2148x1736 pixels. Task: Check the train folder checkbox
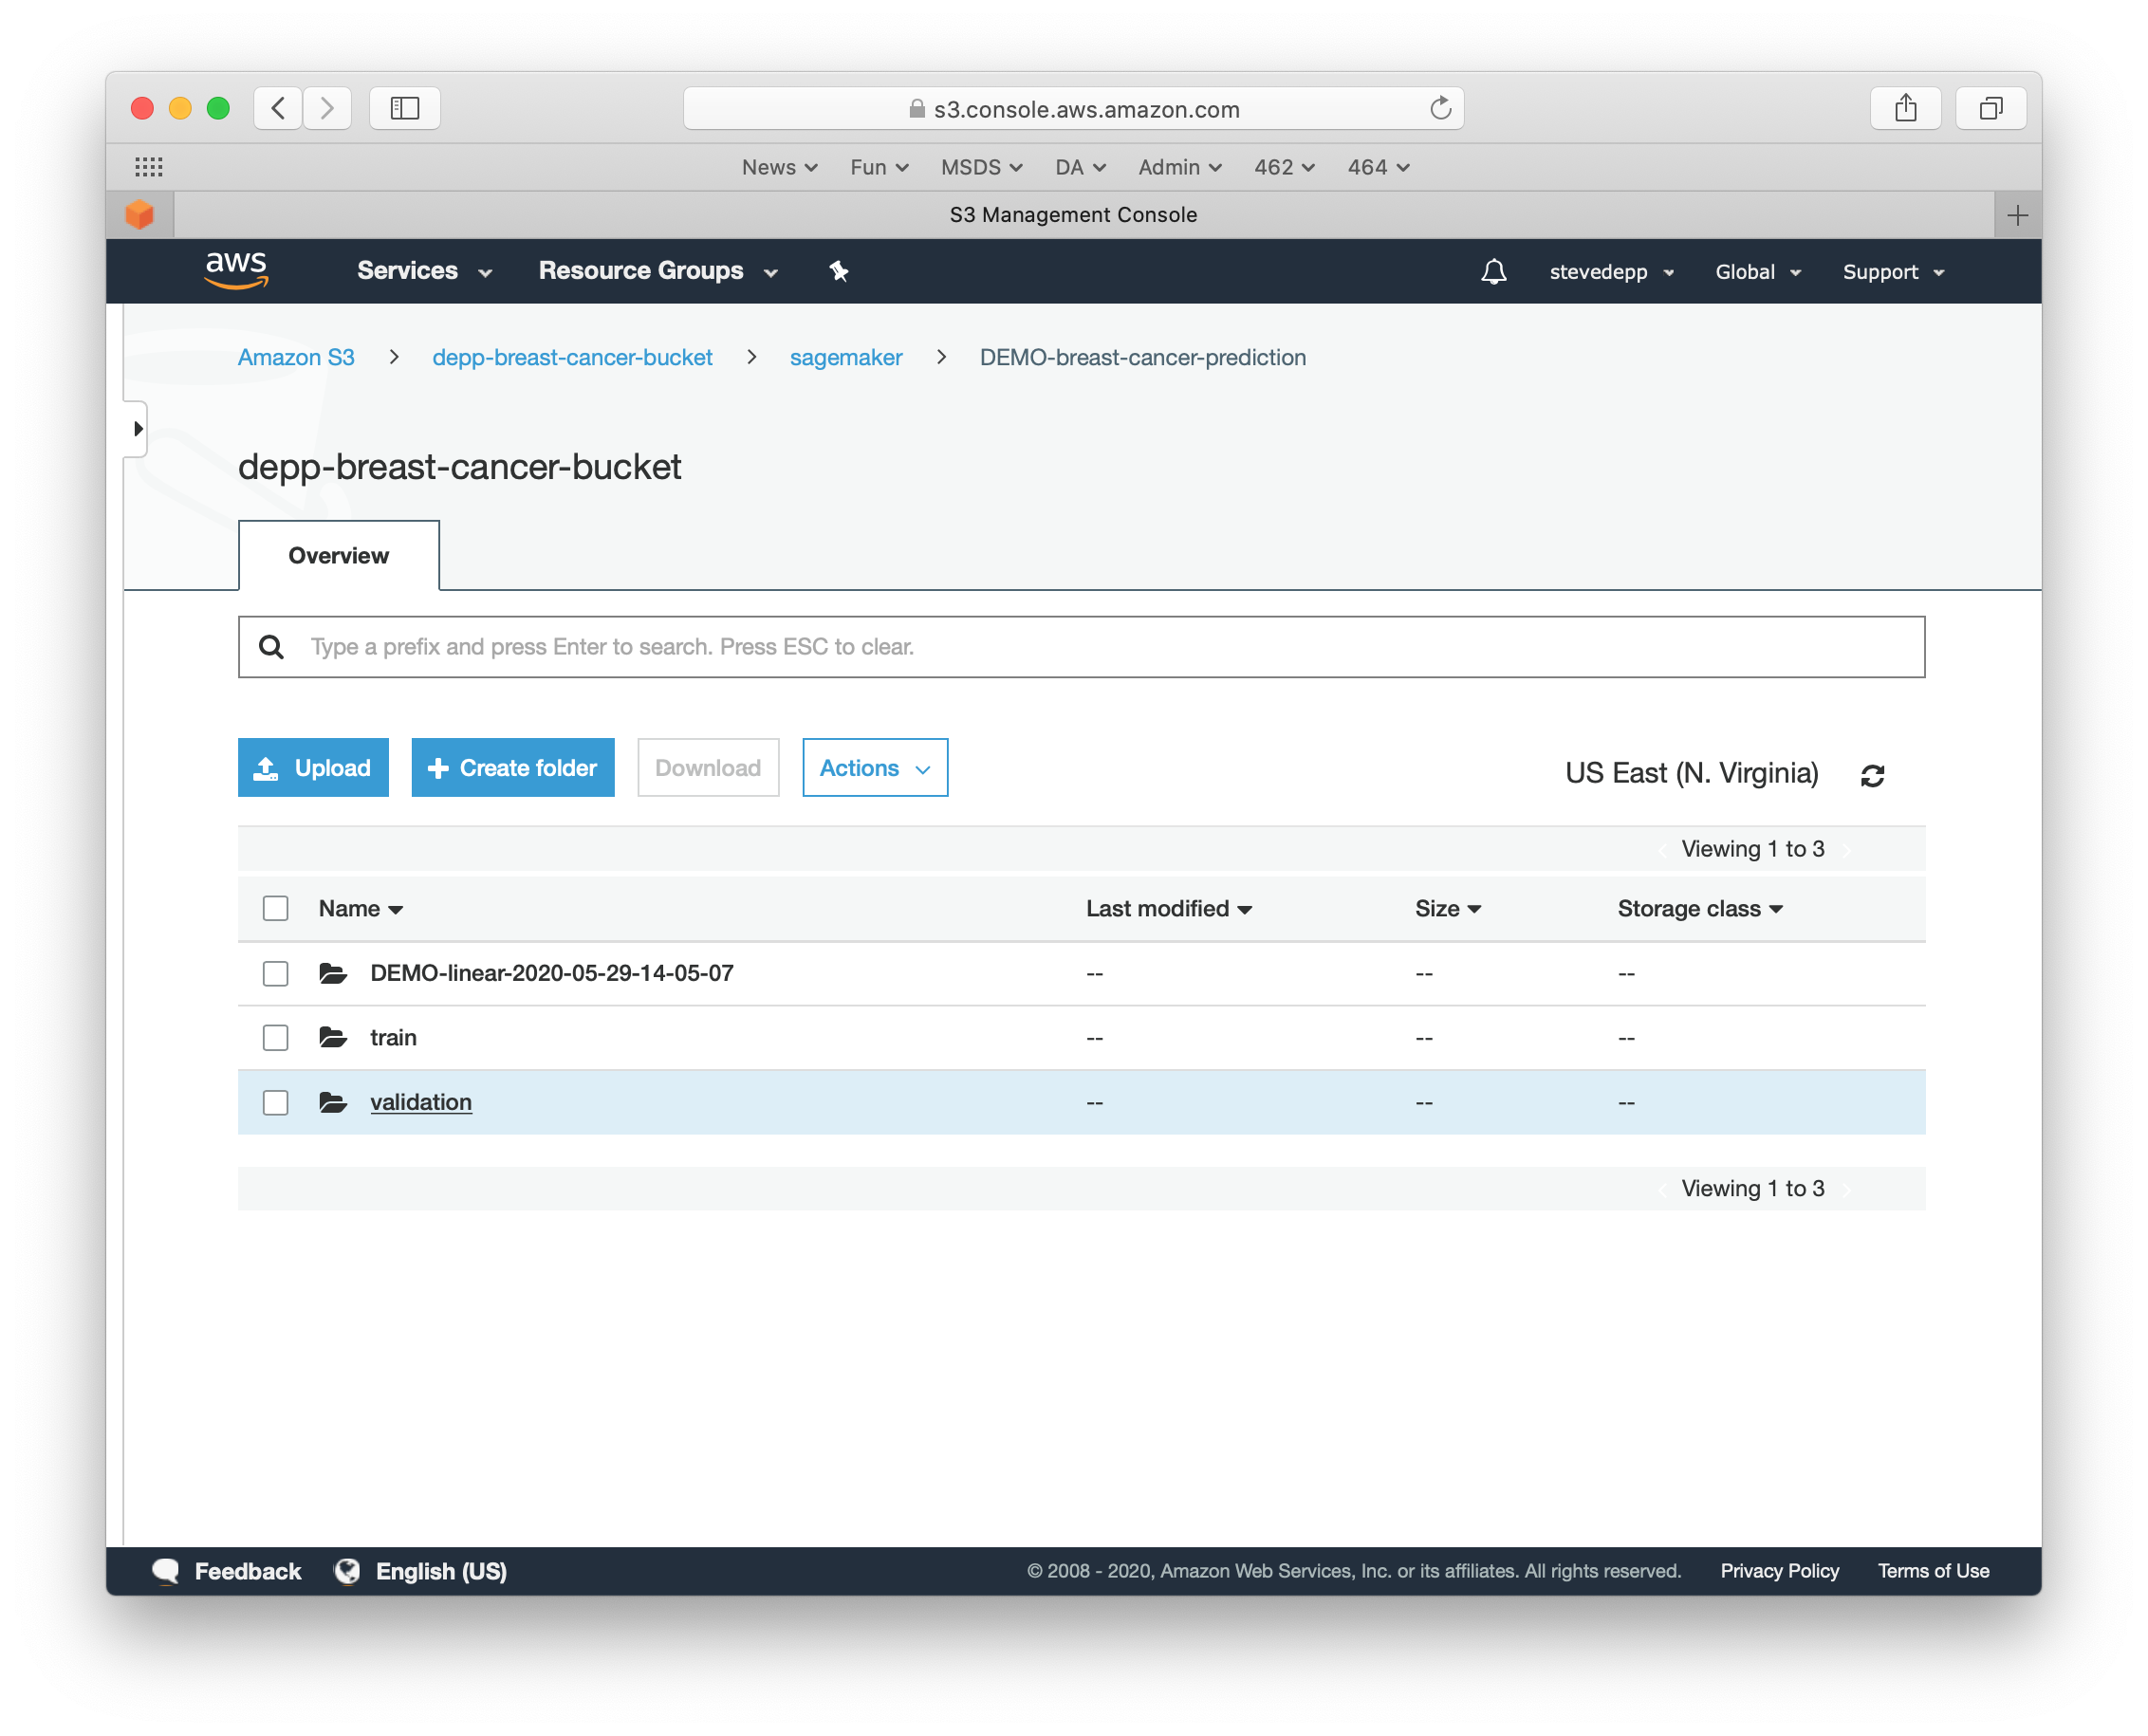click(x=276, y=1037)
